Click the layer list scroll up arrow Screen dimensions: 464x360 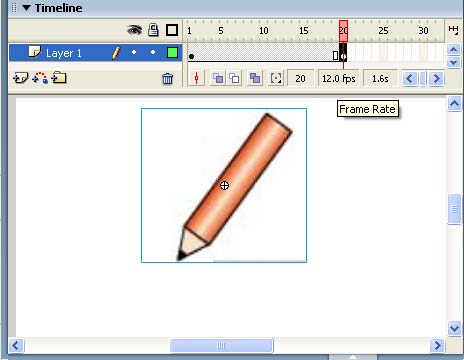click(x=453, y=50)
